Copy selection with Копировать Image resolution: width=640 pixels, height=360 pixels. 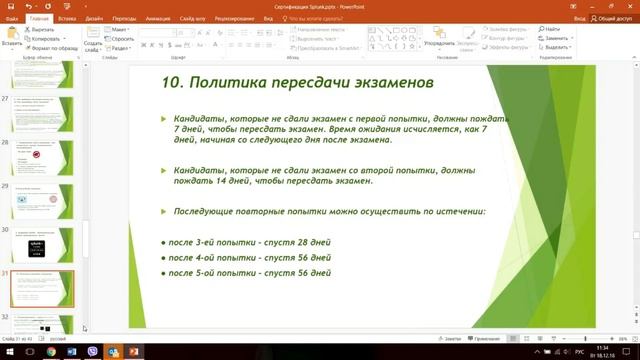tap(42, 39)
